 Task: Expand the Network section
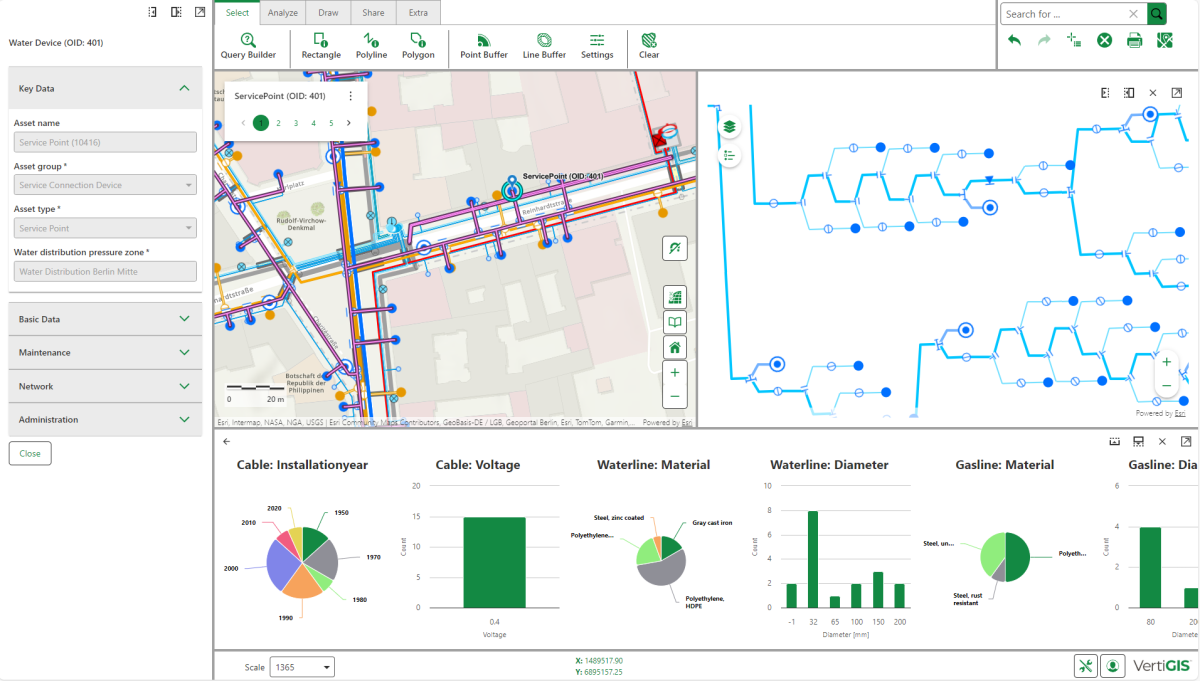click(x=184, y=386)
